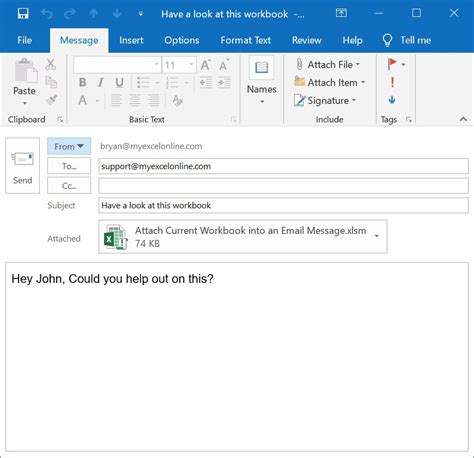Open Signature menu
The image size is (474, 458).
click(325, 100)
